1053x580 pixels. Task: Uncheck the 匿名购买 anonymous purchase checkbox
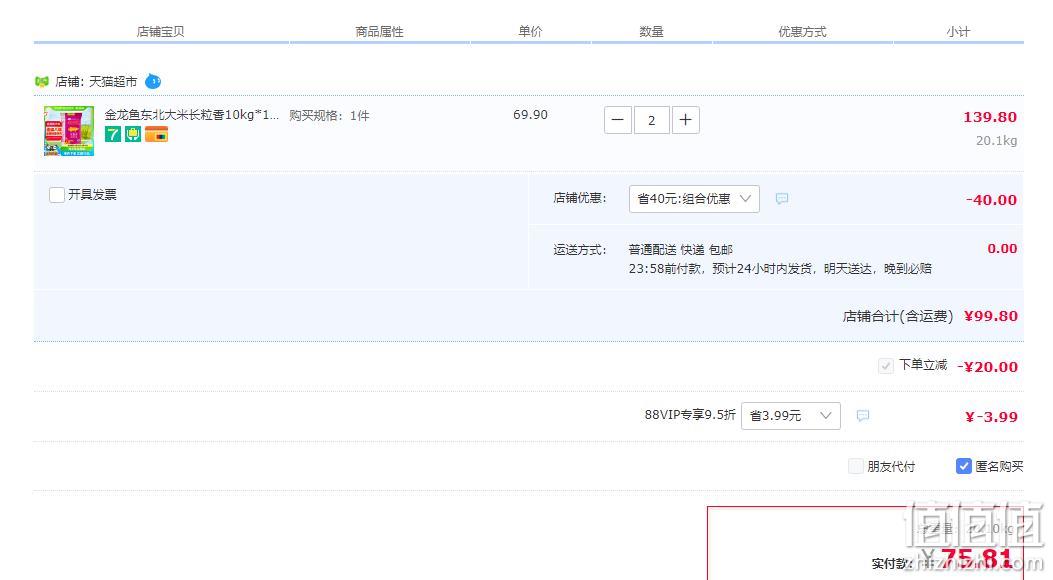(964, 466)
